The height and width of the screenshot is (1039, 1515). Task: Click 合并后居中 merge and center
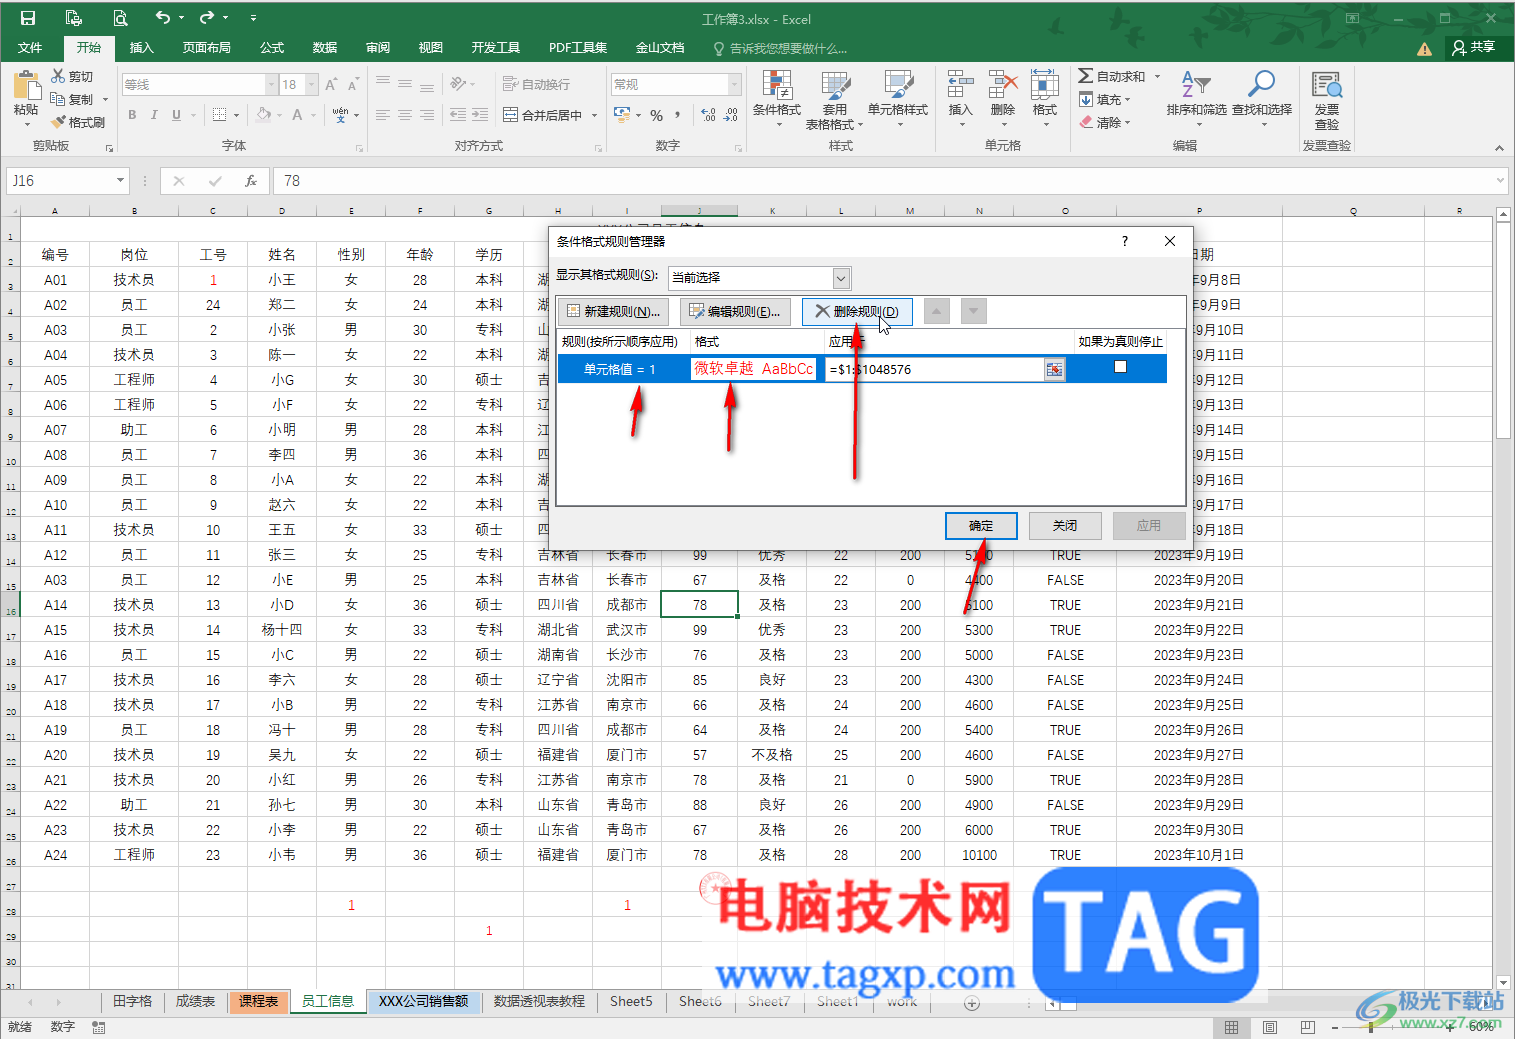543,115
